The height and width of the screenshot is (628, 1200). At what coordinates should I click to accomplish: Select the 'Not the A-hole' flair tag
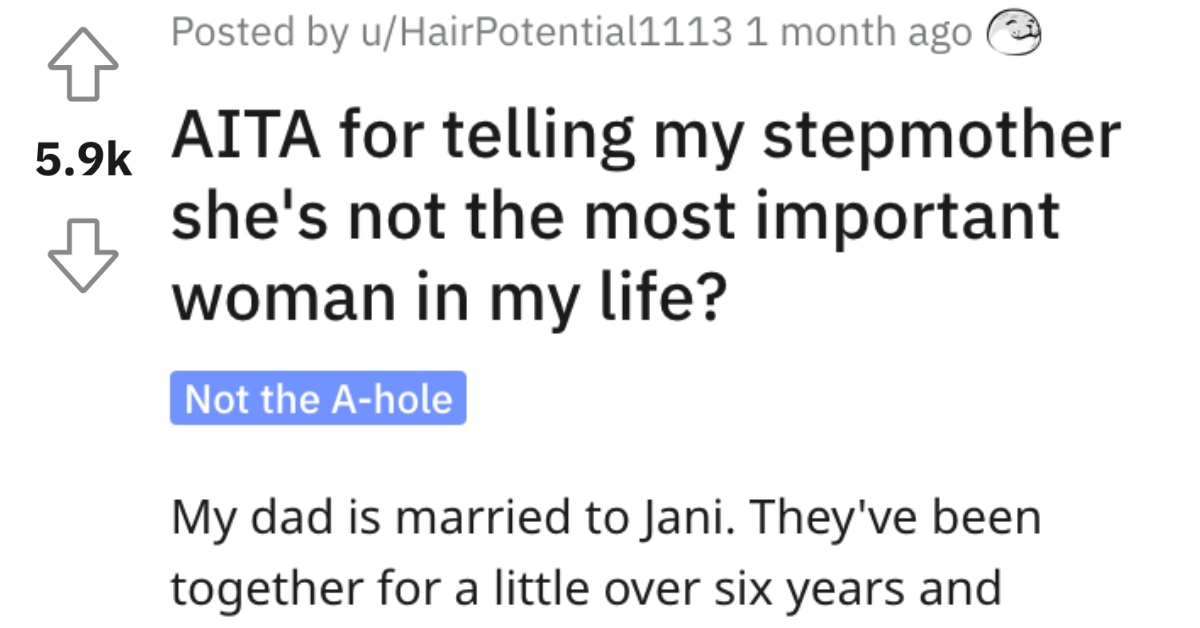[318, 399]
